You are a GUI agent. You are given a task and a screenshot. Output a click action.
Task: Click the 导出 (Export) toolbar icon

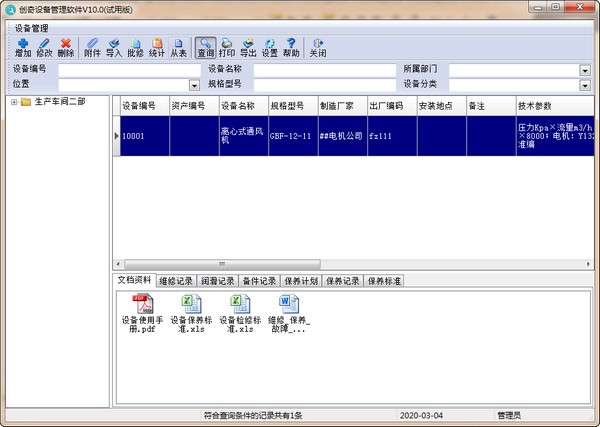point(248,46)
